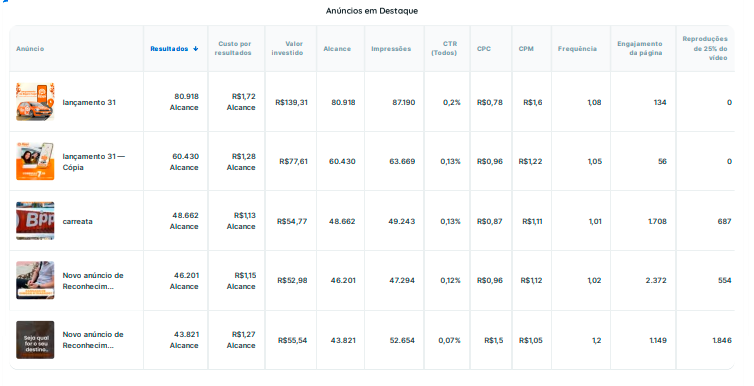
Task: Click the Valor investido column header
Action: click(288, 49)
